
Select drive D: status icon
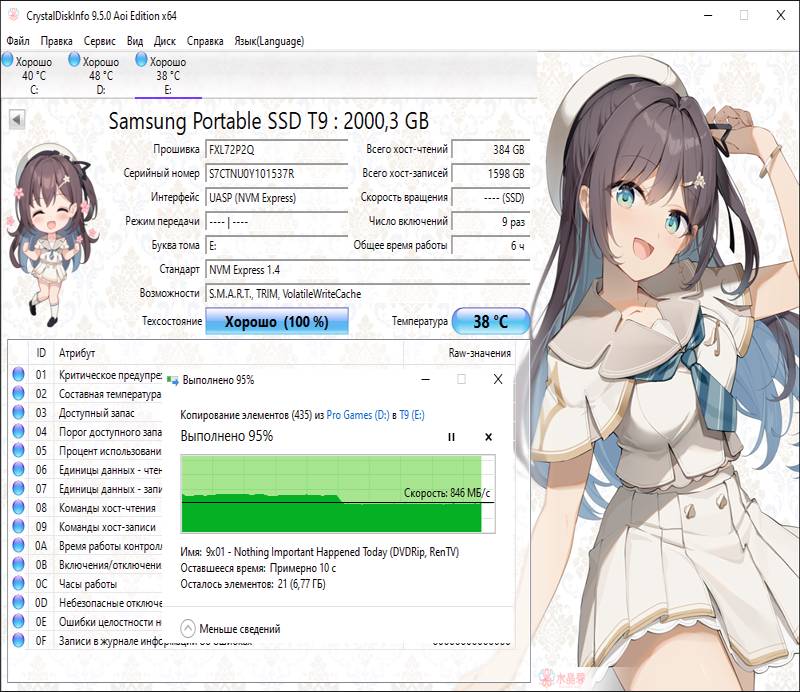click(x=74, y=62)
